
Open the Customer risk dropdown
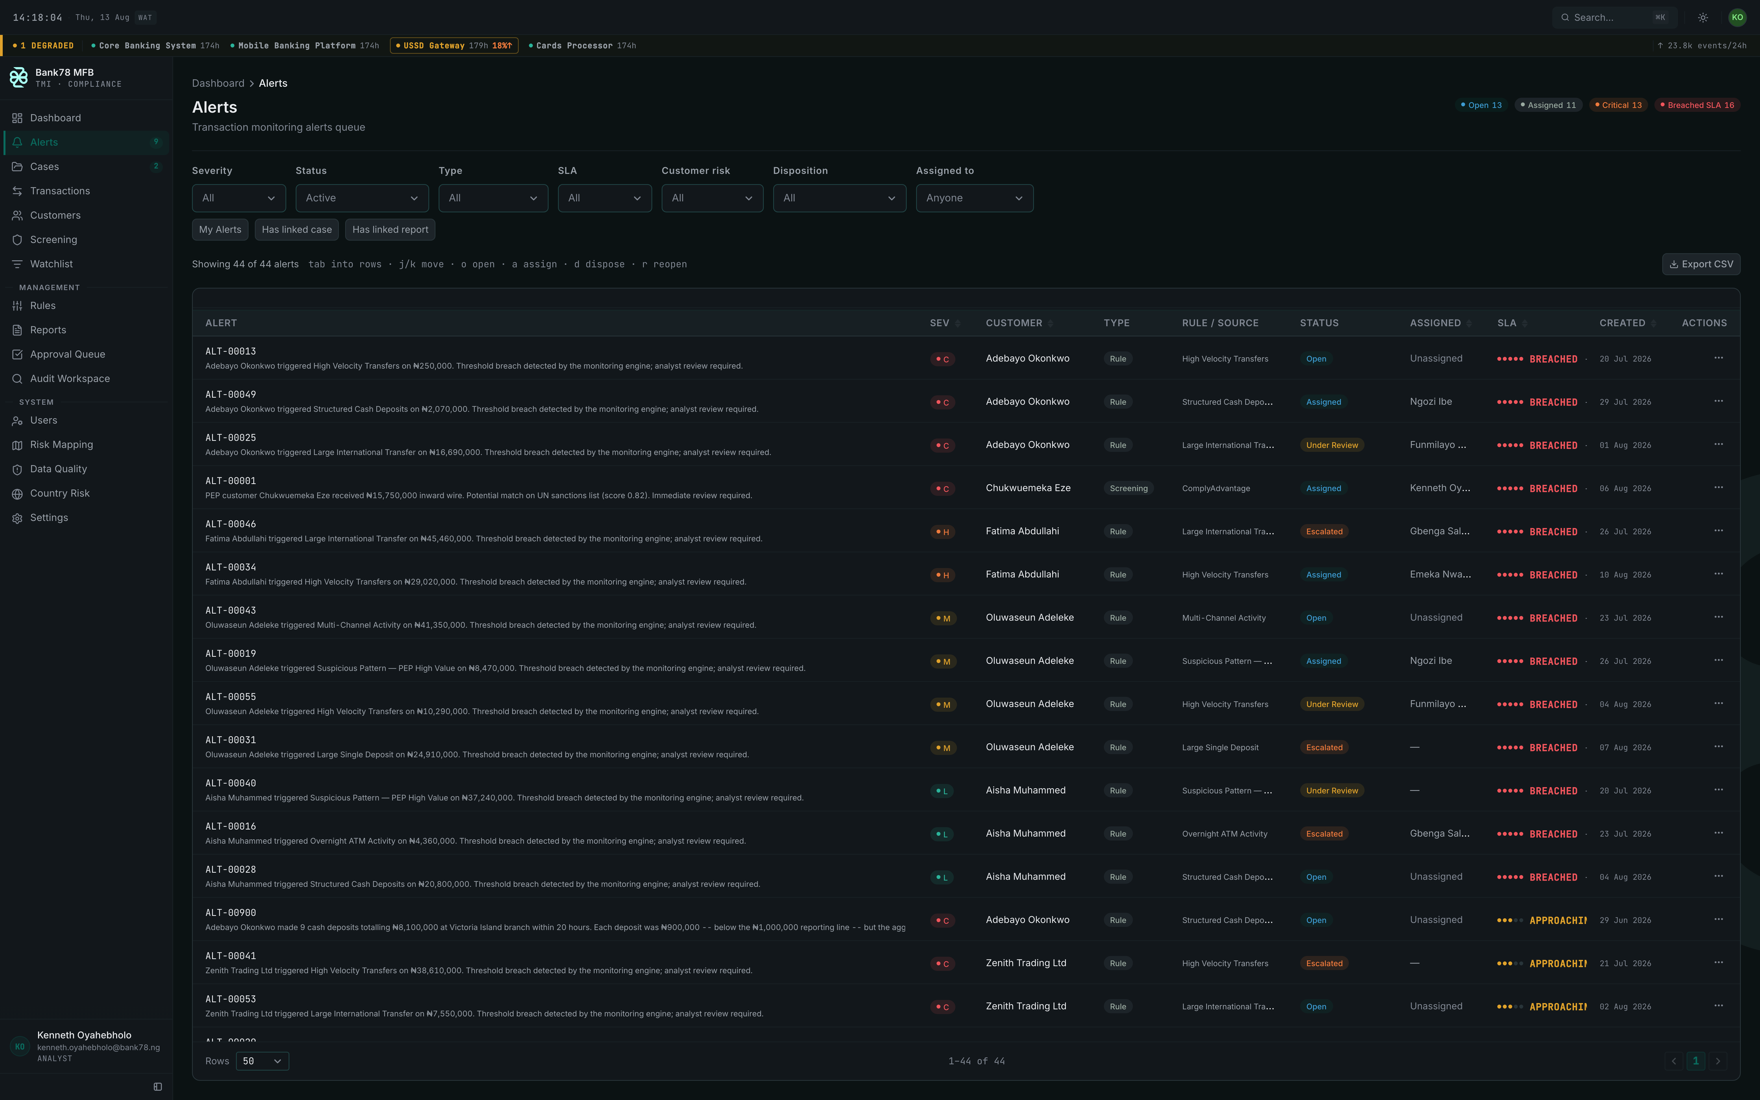point(712,198)
